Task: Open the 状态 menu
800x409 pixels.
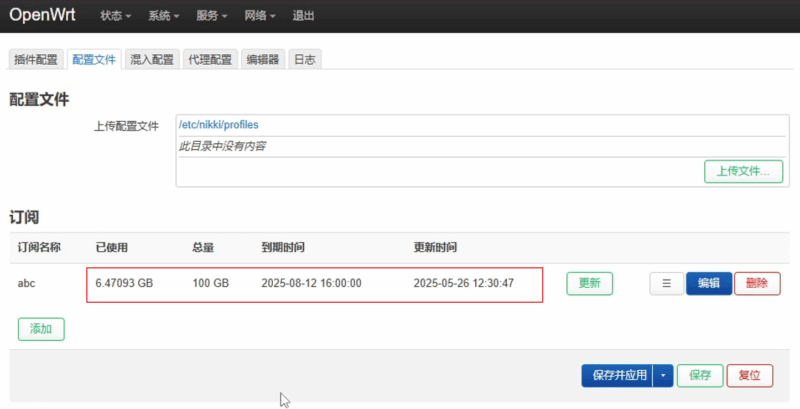Action: (x=116, y=16)
